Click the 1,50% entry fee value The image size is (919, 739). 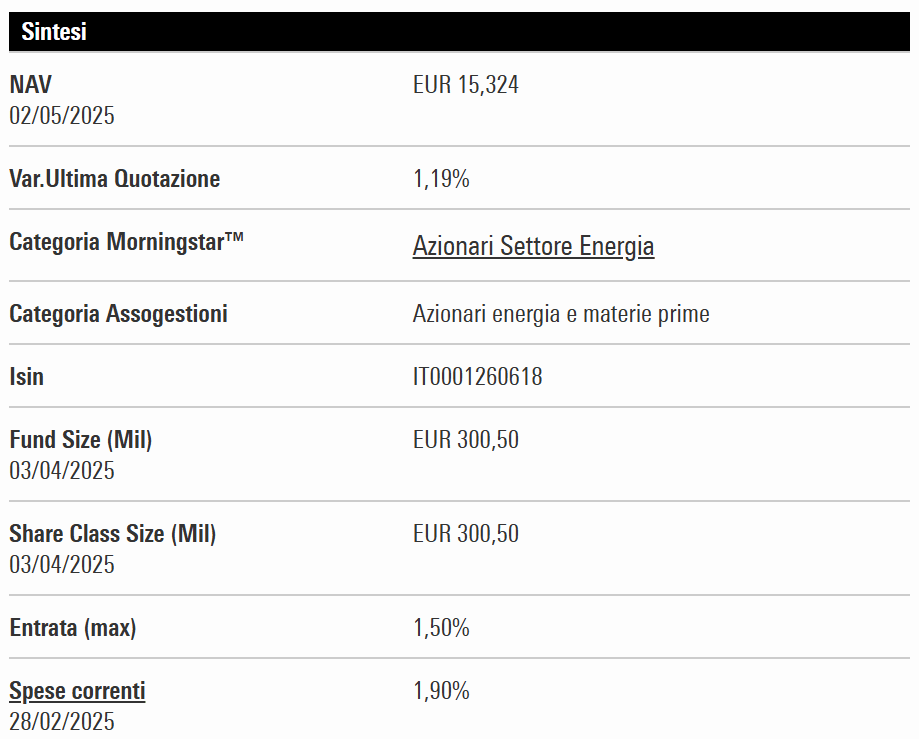pos(441,628)
